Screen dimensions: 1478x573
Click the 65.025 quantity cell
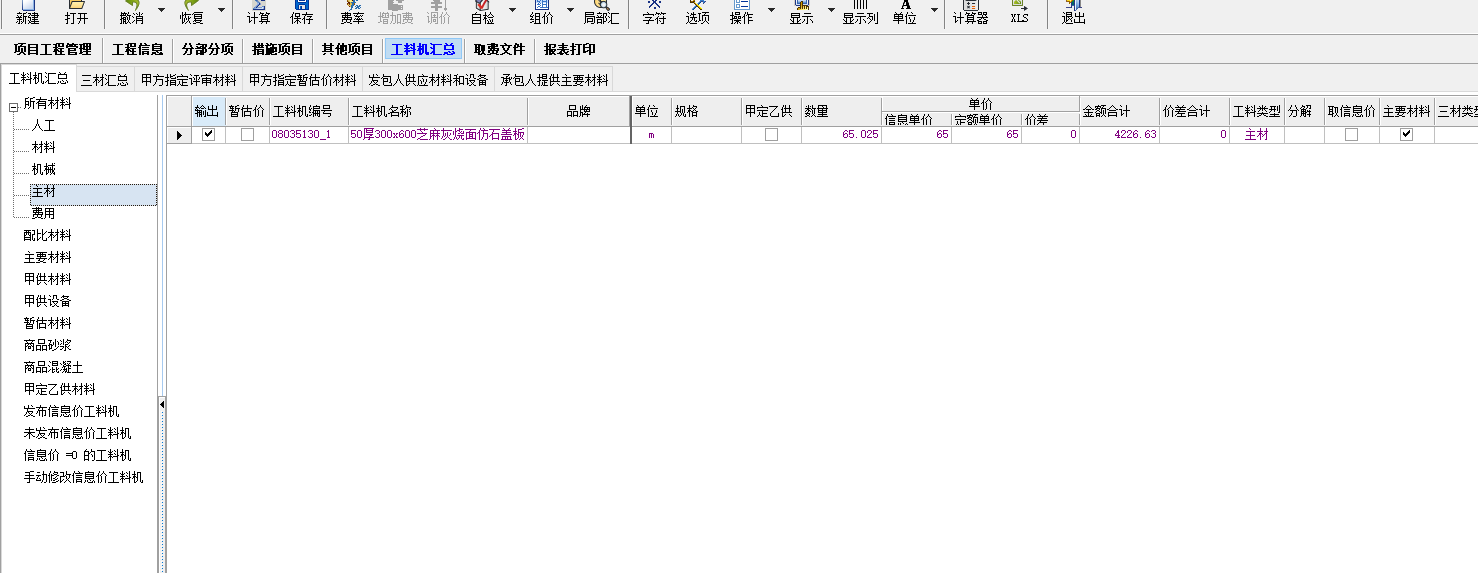pos(841,135)
